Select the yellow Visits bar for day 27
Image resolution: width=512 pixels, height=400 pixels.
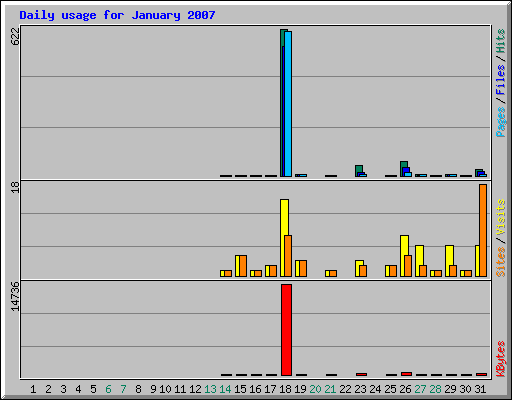coord(418,261)
